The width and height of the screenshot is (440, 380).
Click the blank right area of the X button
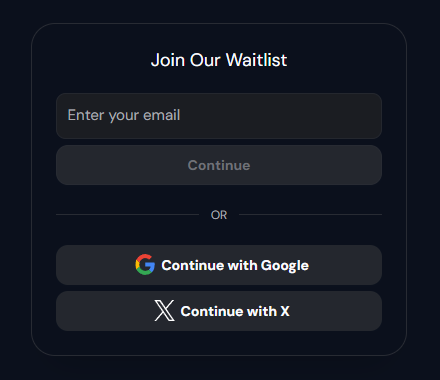[x=335, y=311]
